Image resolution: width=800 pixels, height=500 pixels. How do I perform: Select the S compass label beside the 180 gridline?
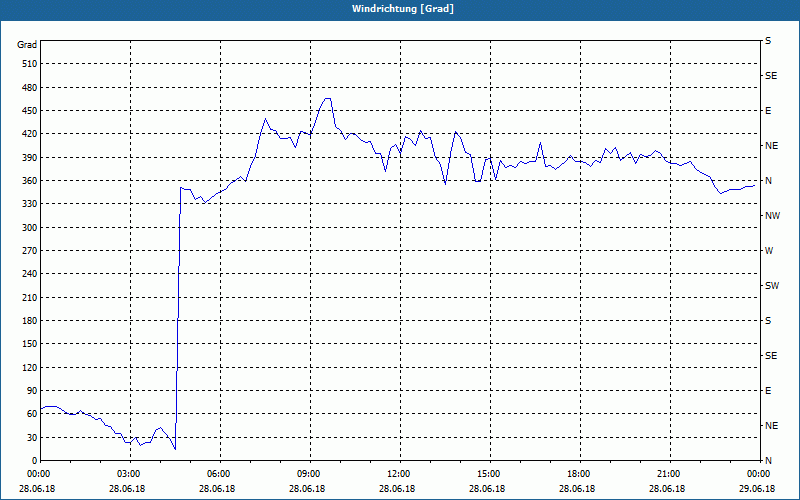click(768, 321)
